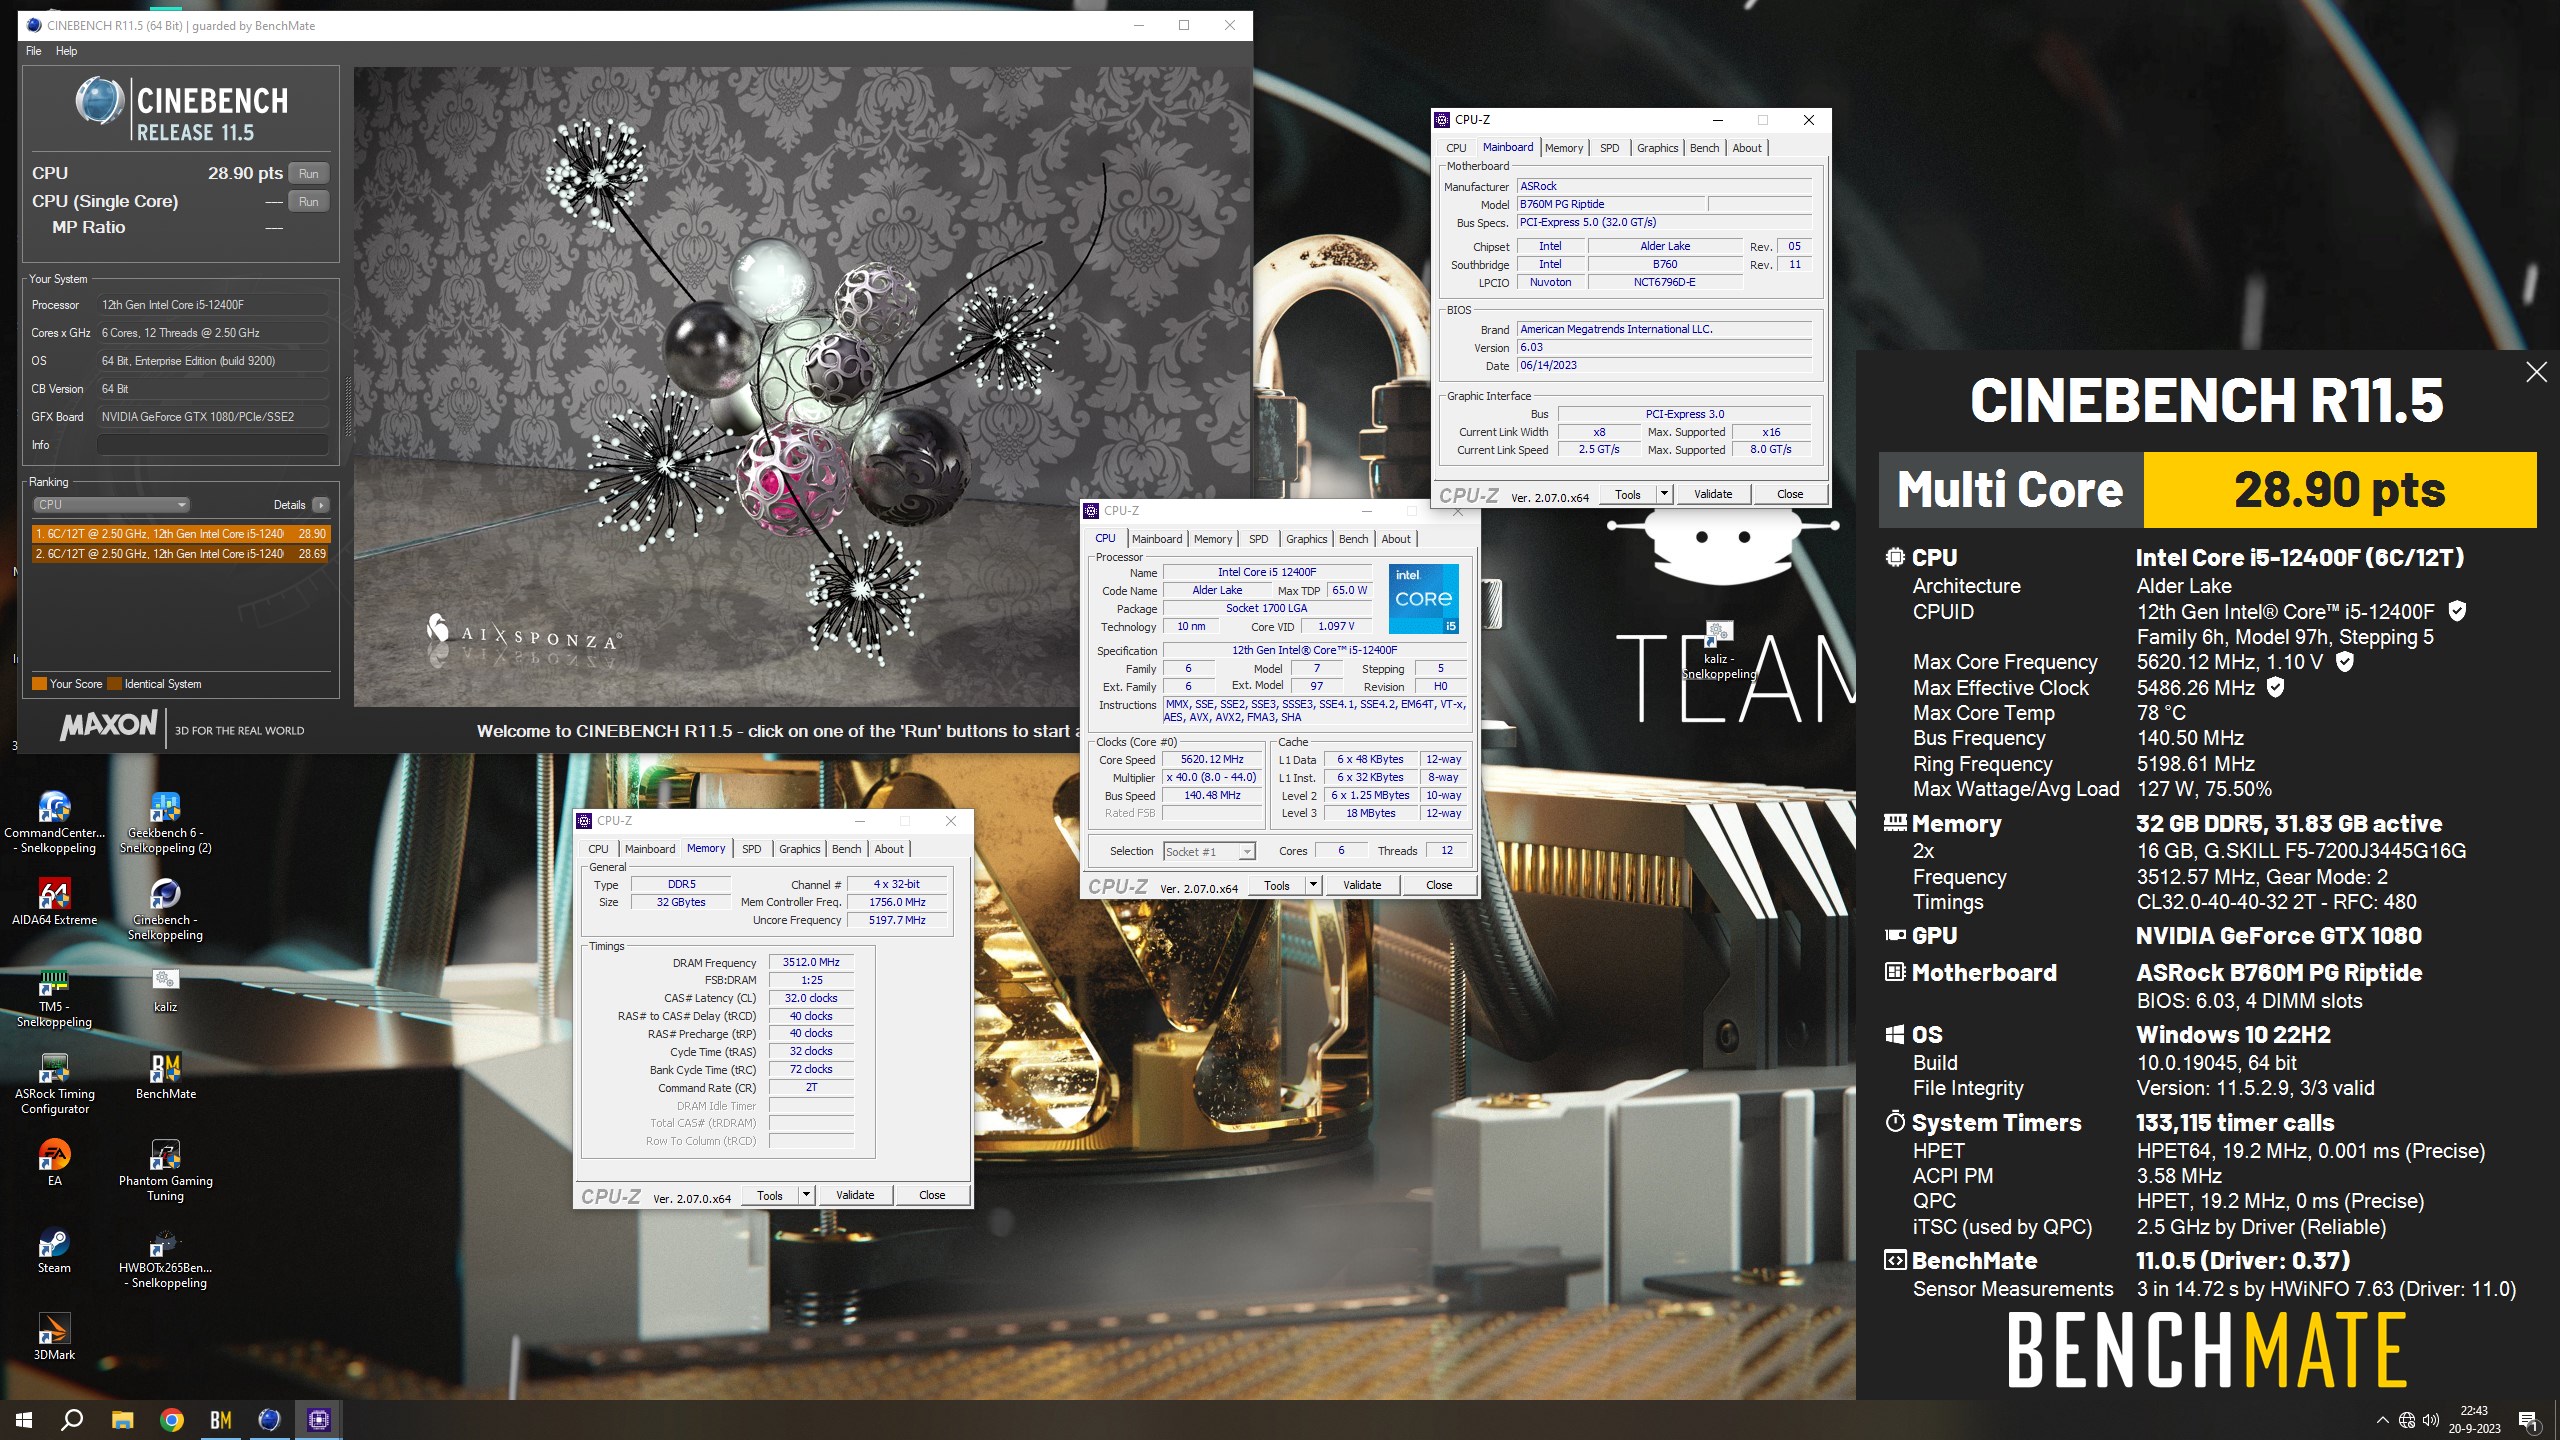Open Mainboard tab in processor CPU-Z window
The width and height of the screenshot is (2560, 1440).
[1157, 539]
